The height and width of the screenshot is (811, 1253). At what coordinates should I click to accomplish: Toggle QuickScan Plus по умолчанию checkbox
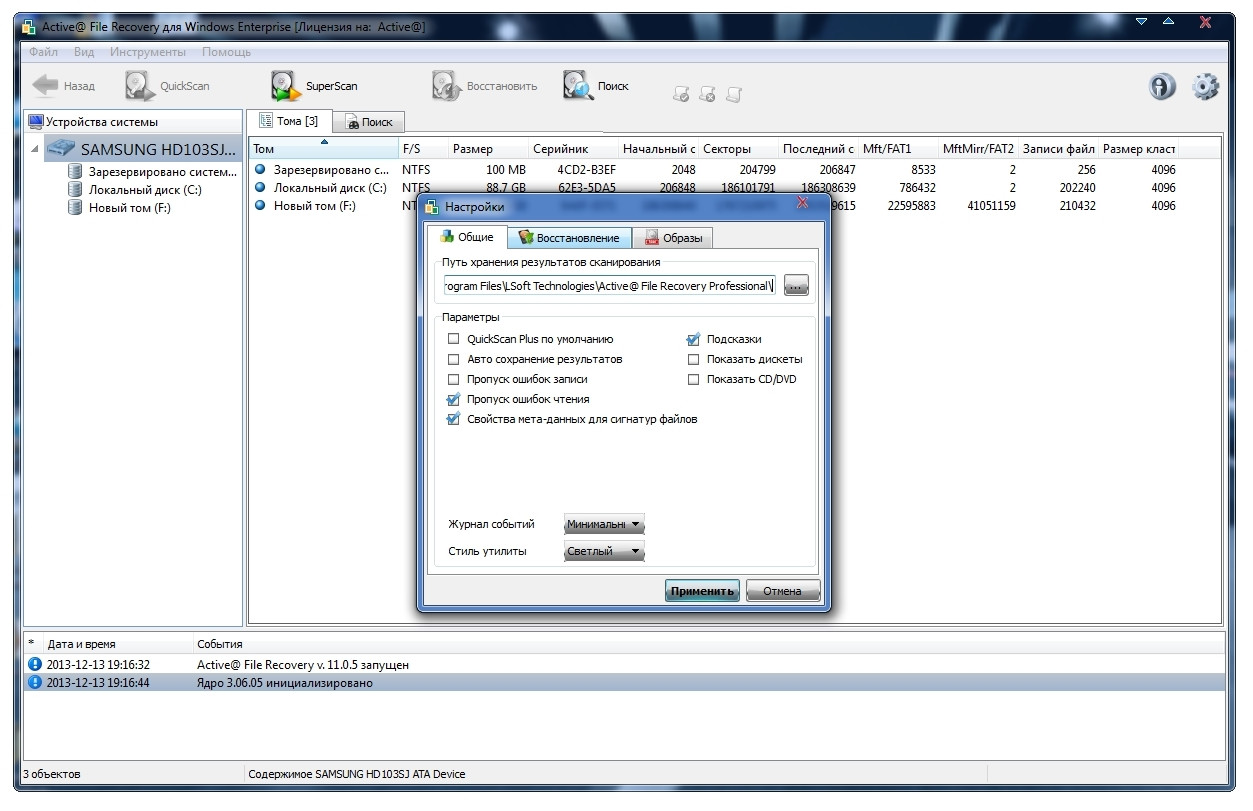click(x=454, y=339)
